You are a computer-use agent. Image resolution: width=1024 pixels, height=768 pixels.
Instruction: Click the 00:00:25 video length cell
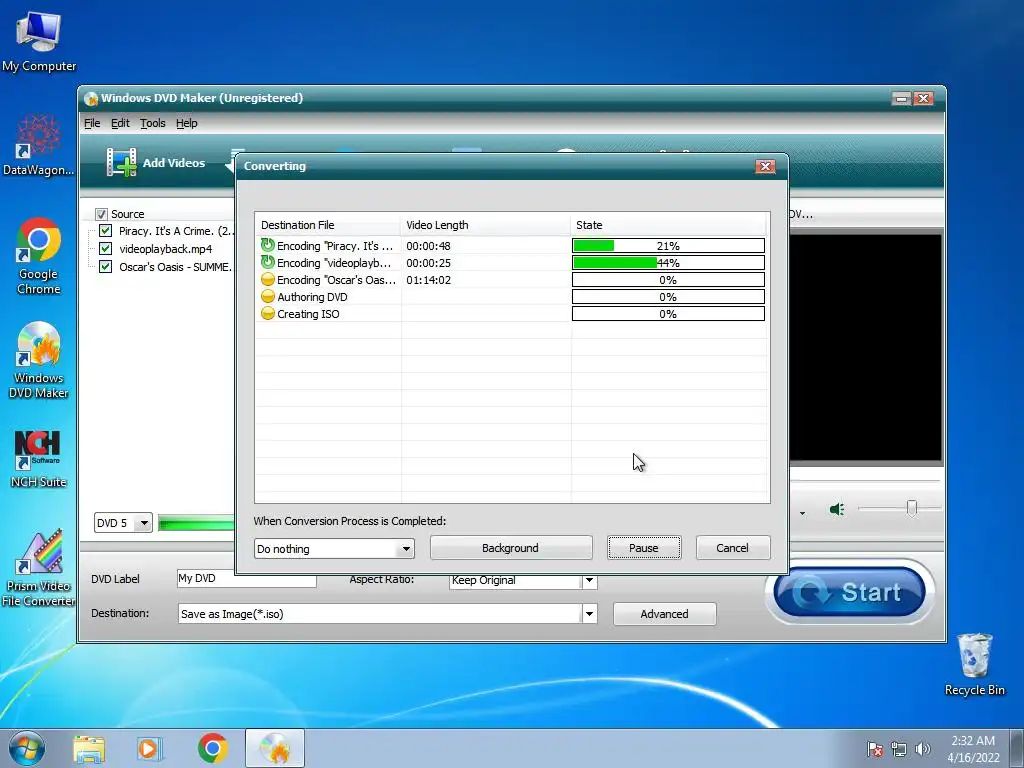click(428, 263)
